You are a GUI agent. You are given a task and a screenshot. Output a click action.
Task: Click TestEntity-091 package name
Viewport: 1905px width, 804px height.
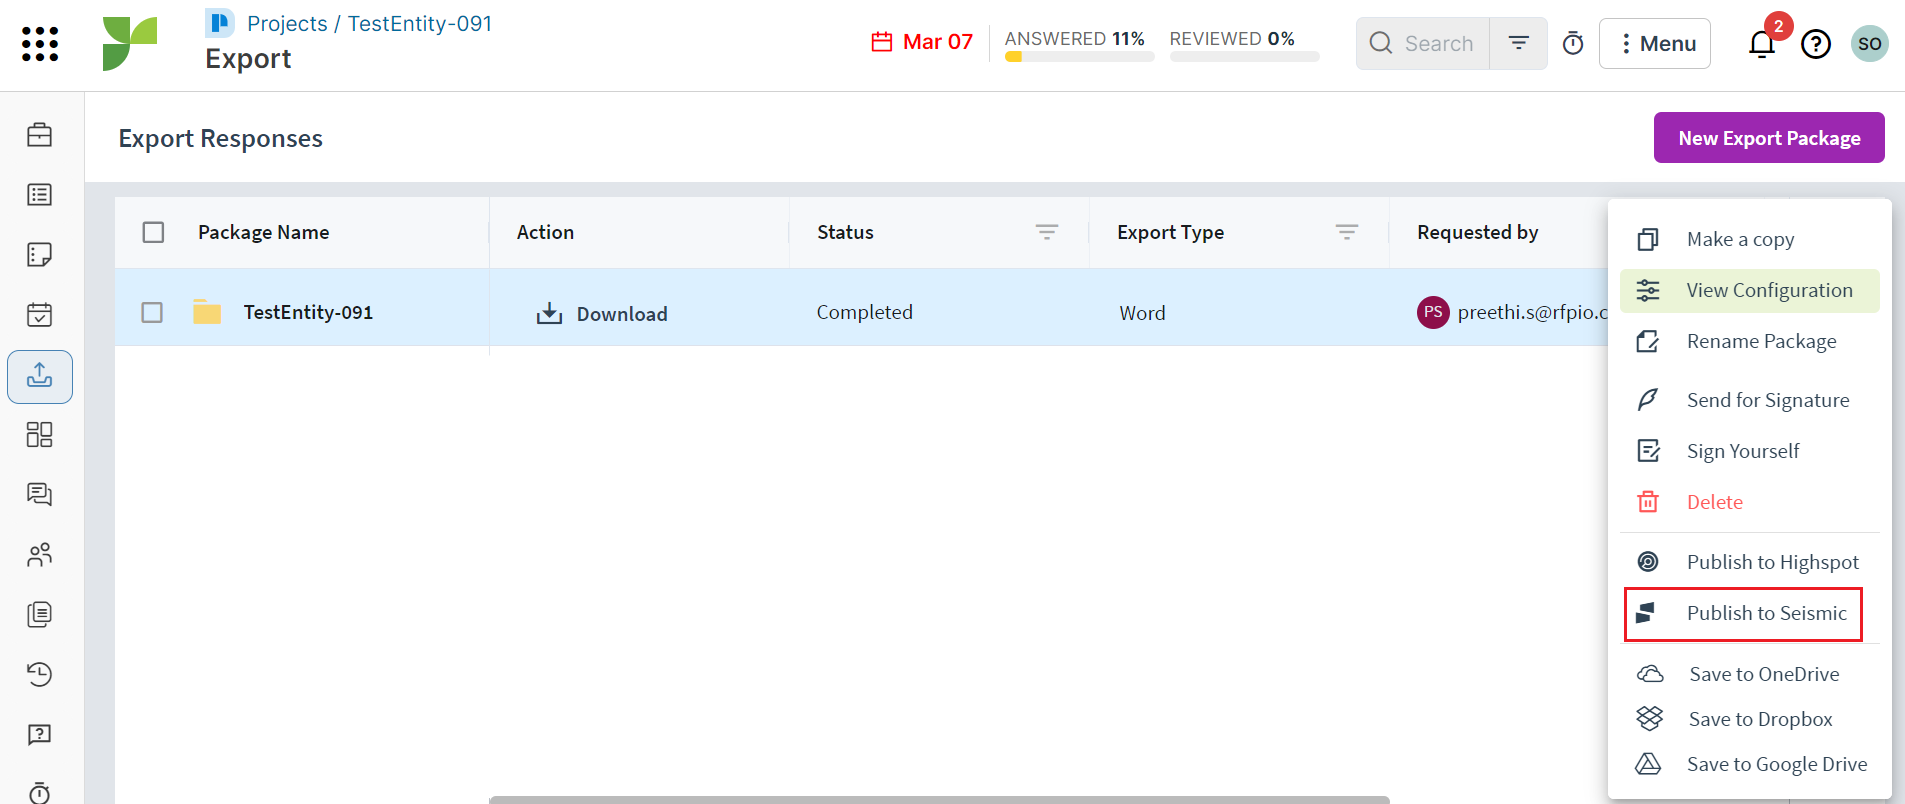point(308,312)
